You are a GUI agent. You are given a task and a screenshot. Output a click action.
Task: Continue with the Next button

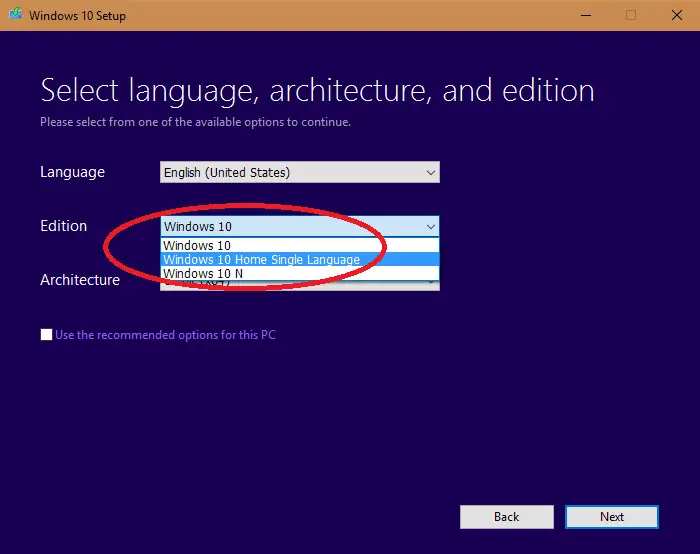pyautogui.click(x=612, y=517)
